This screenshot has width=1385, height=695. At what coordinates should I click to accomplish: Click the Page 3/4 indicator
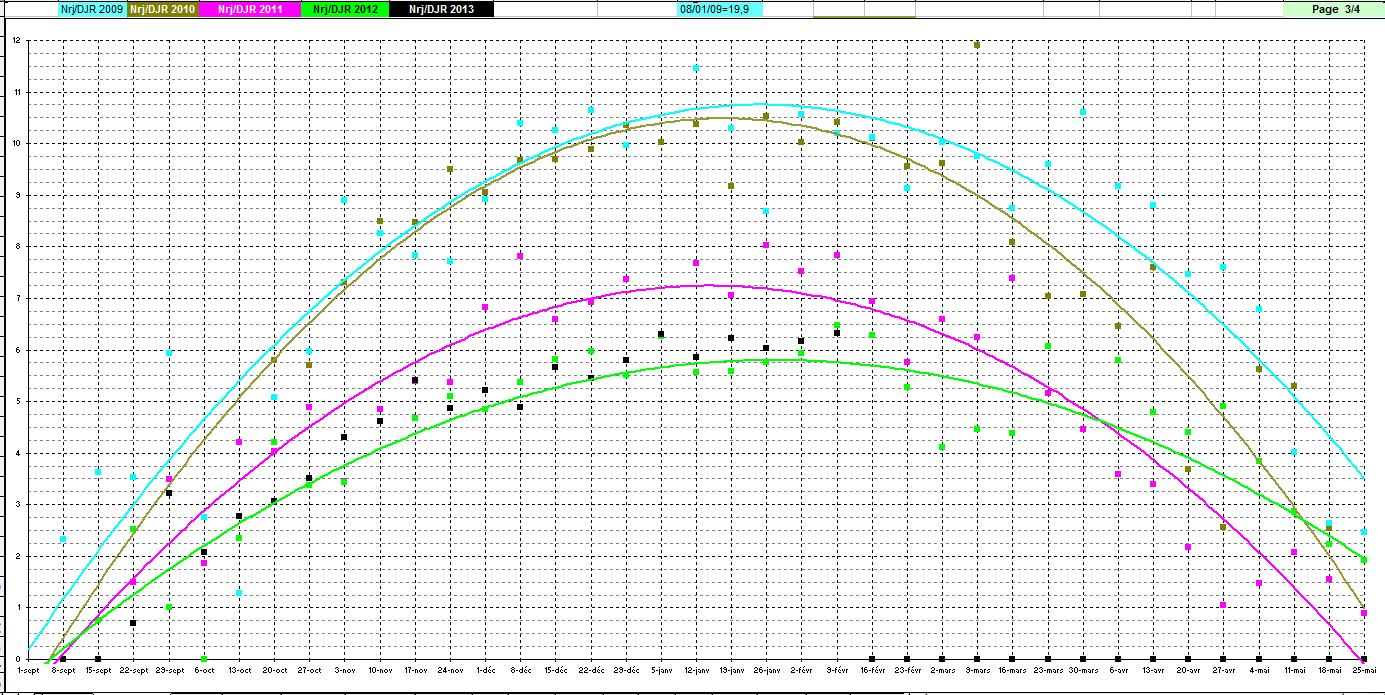pos(1336,9)
